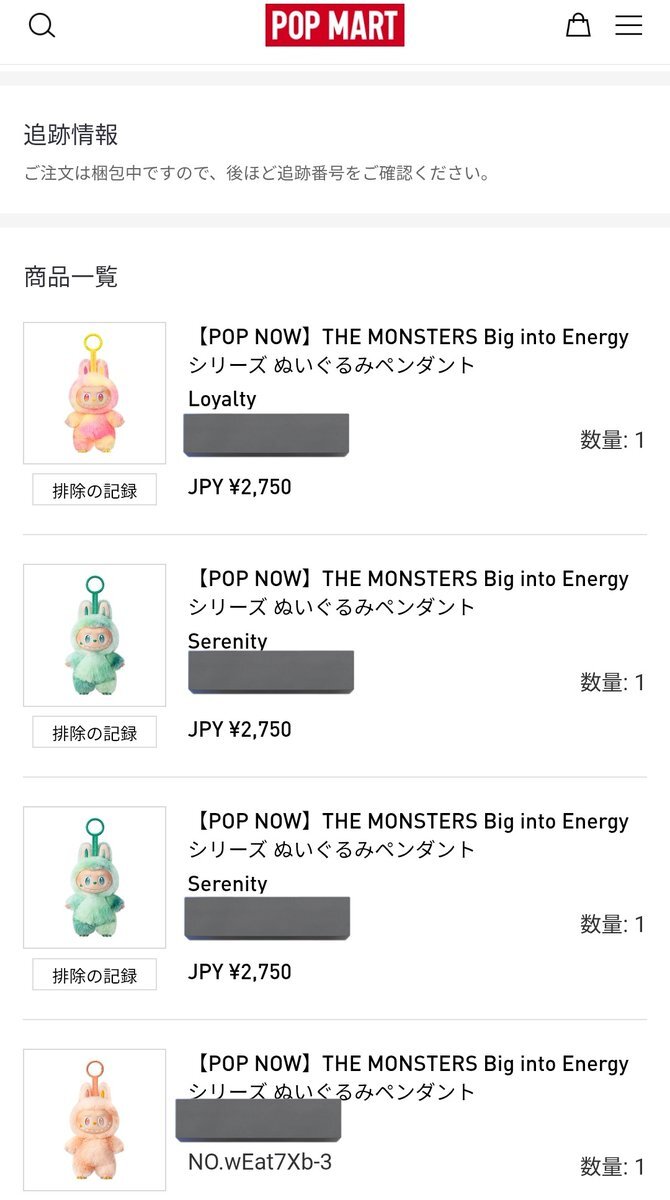Click the Loyalty variant label
This screenshot has width=670, height=1200.
coord(222,399)
